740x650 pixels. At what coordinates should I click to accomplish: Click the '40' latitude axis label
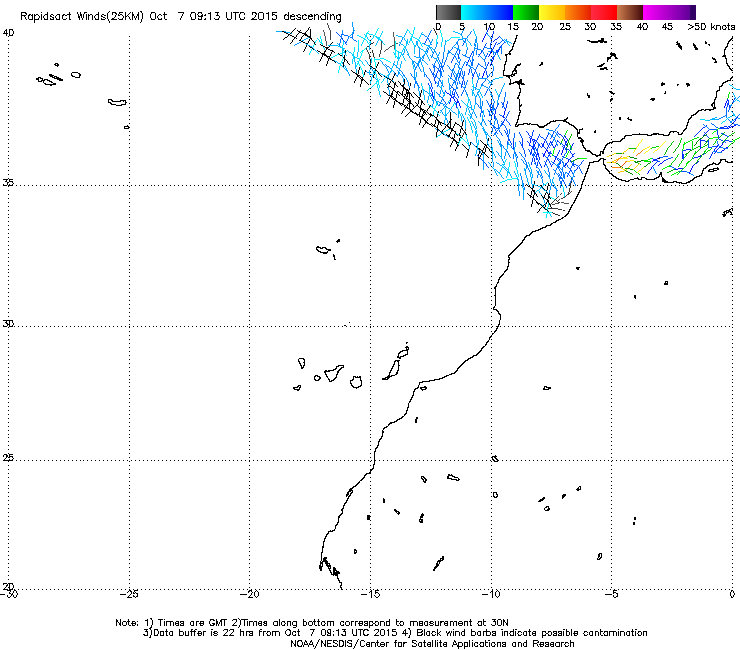pos(8,33)
